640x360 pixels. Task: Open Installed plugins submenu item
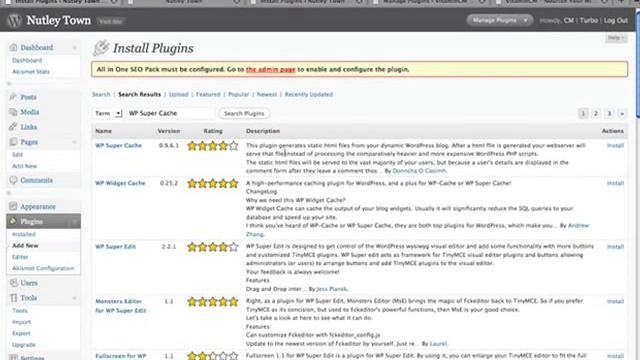pos(24,234)
